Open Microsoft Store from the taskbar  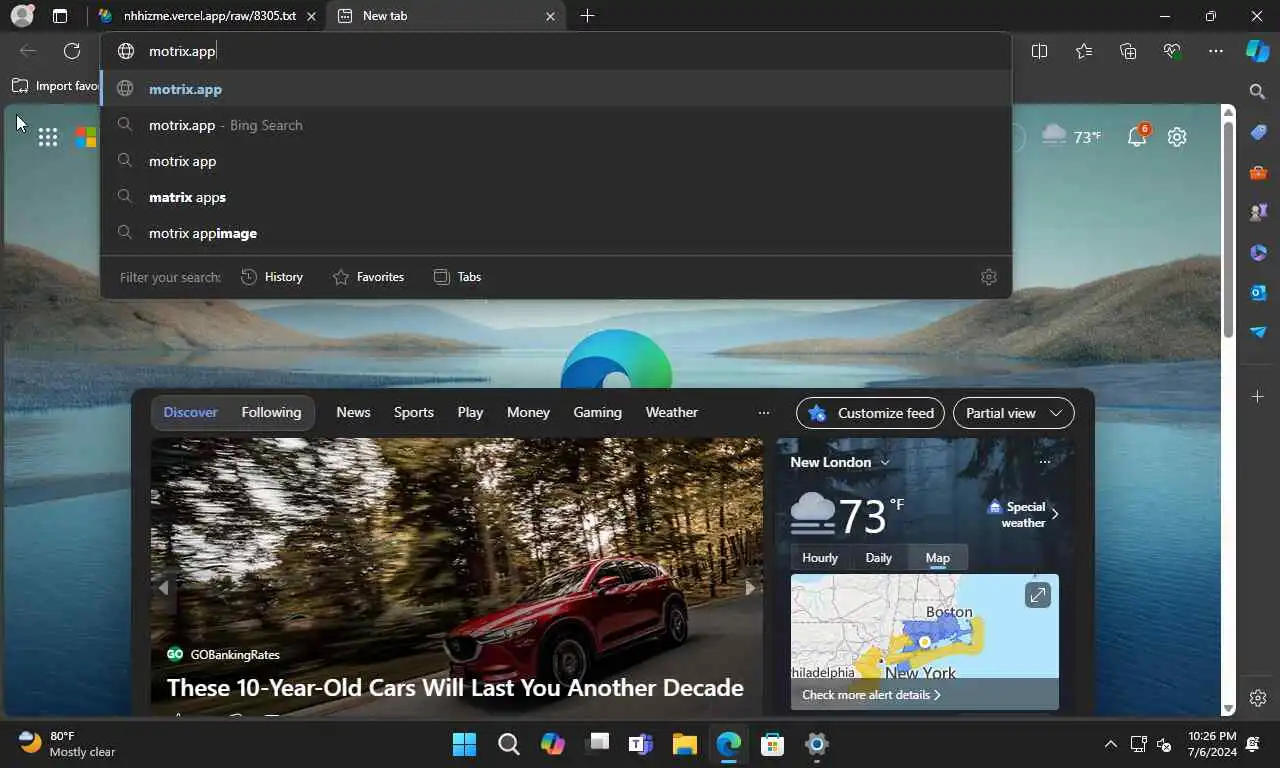point(772,744)
